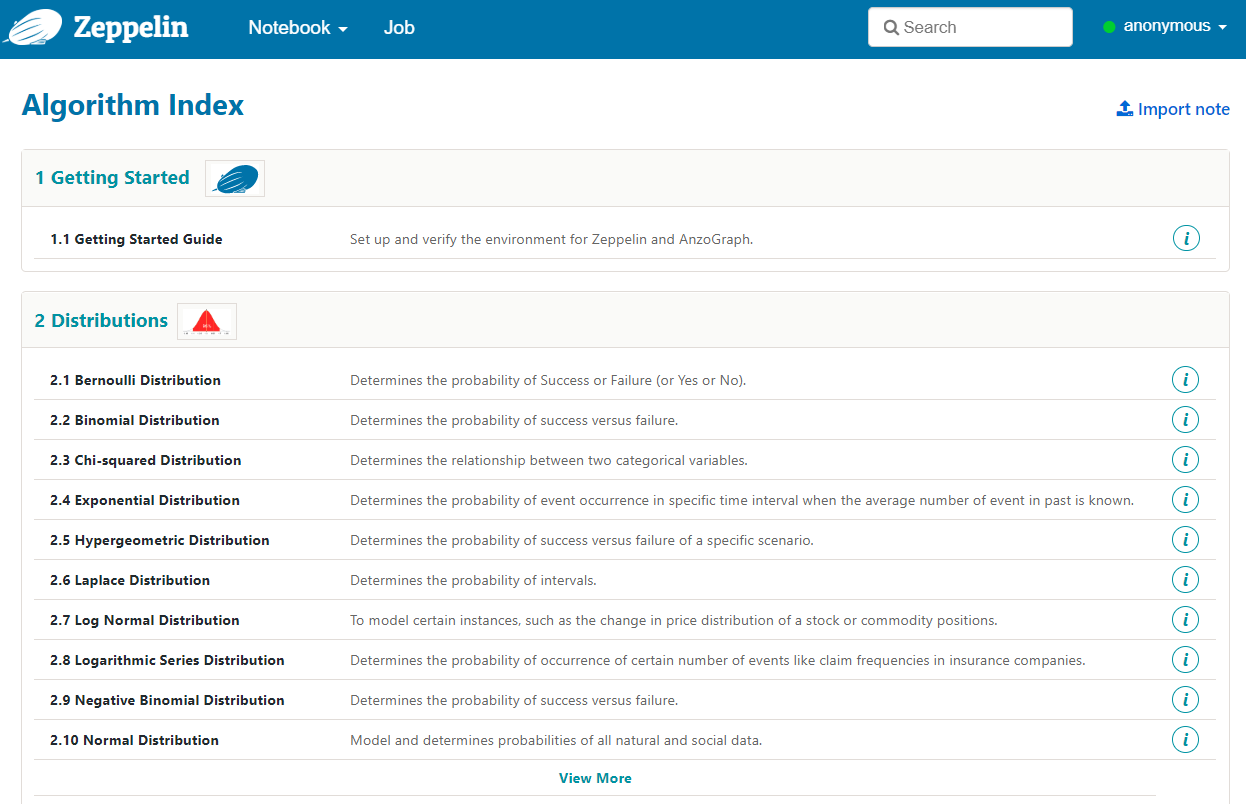Open info for Getting Started Guide
1246x804 pixels.
tap(1185, 239)
